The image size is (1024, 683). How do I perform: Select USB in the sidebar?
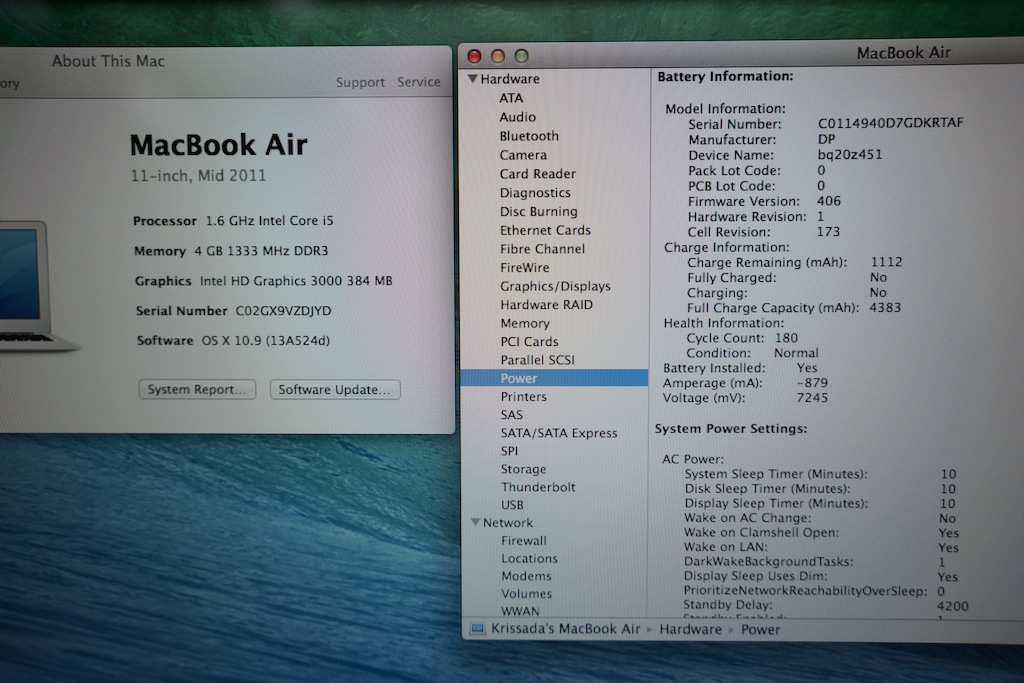(x=512, y=505)
